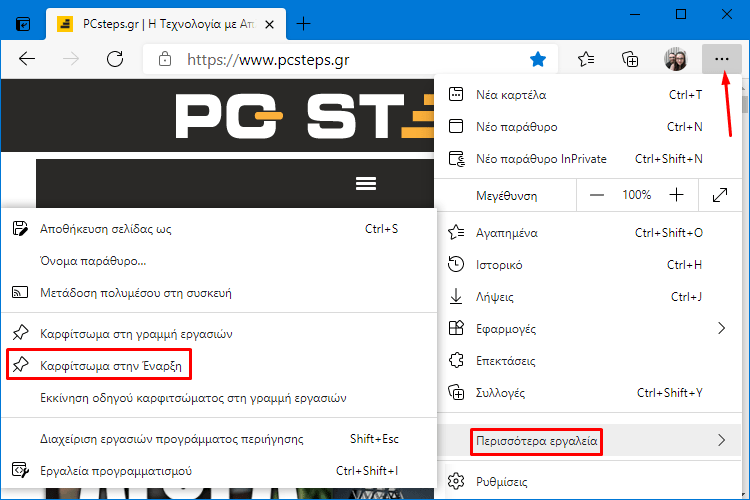
Task: Reload the page with the Refresh icon
Action: click(115, 59)
